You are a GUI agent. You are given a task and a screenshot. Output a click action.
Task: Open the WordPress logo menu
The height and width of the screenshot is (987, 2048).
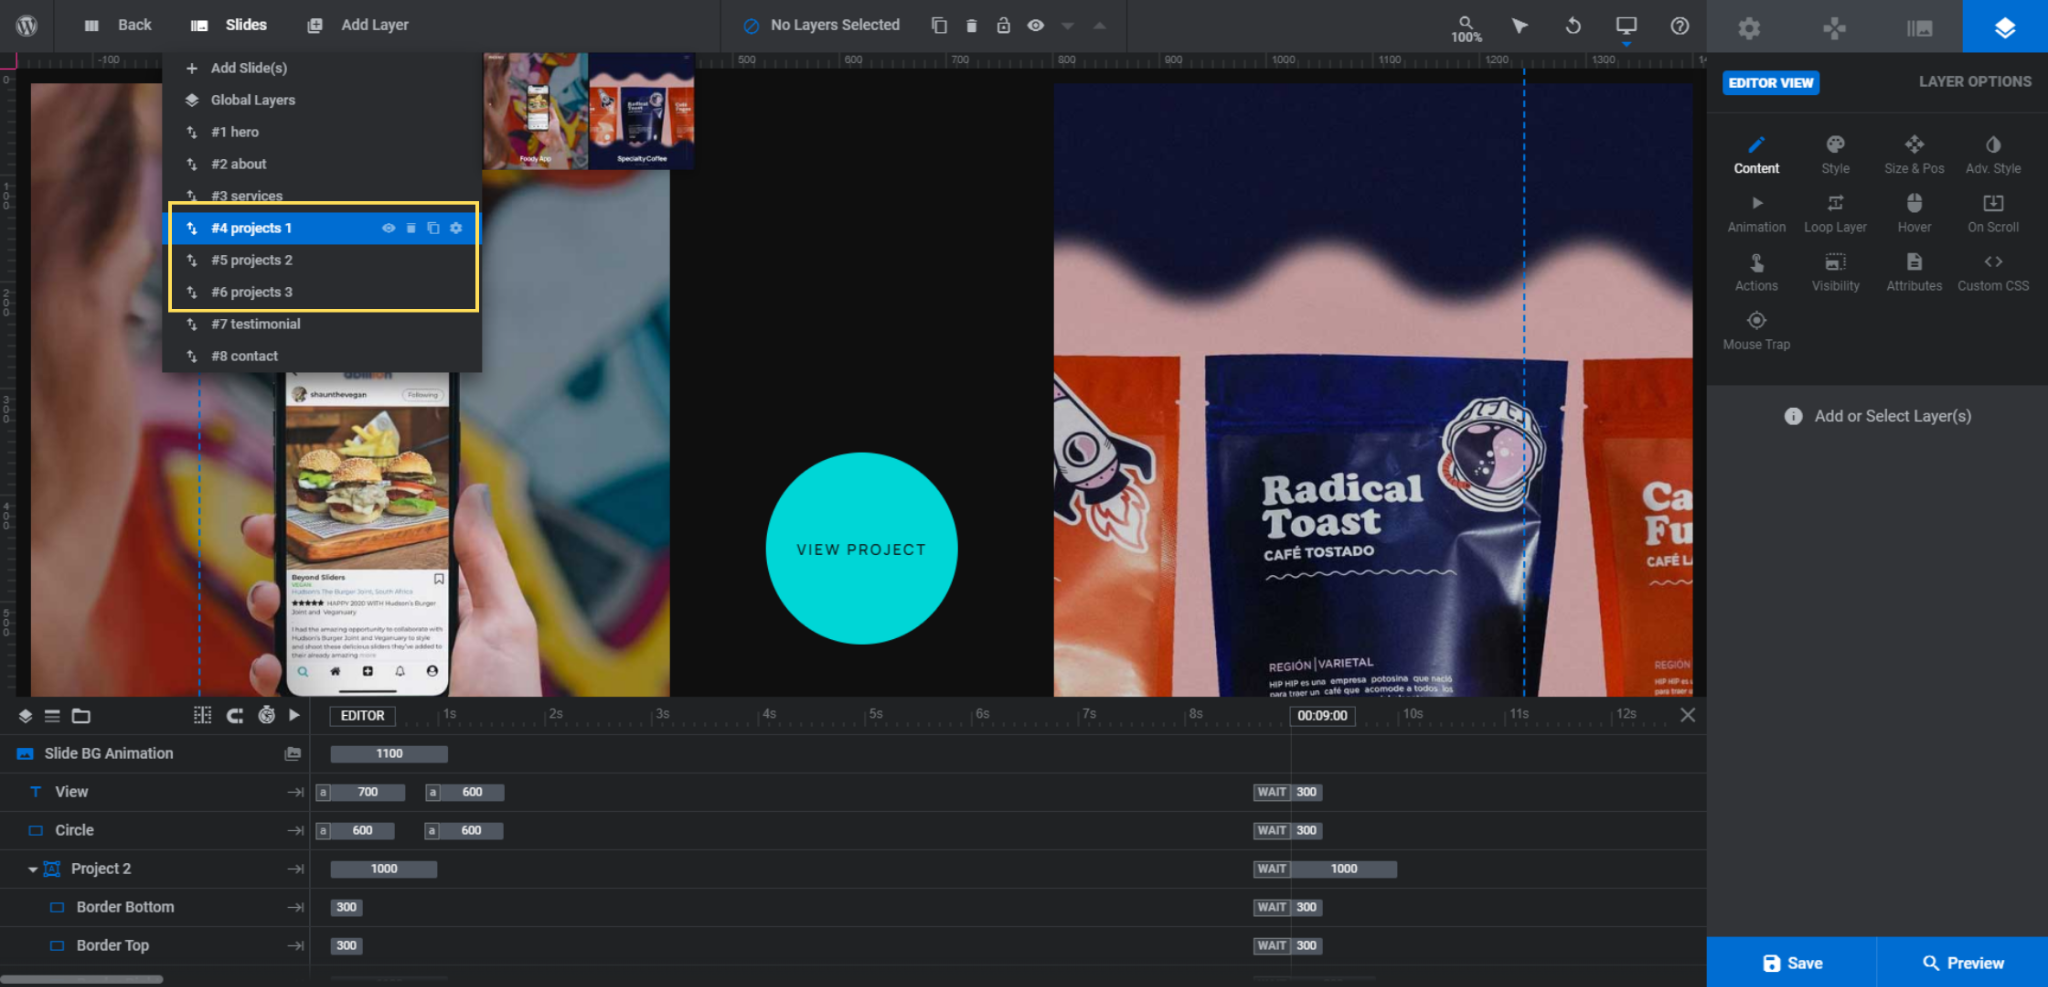(x=27, y=25)
